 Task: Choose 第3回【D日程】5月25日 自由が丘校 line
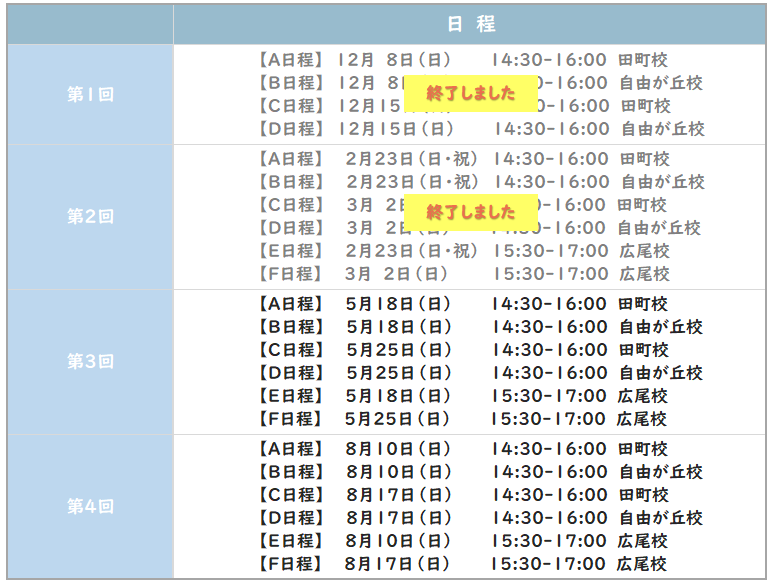click(481, 373)
